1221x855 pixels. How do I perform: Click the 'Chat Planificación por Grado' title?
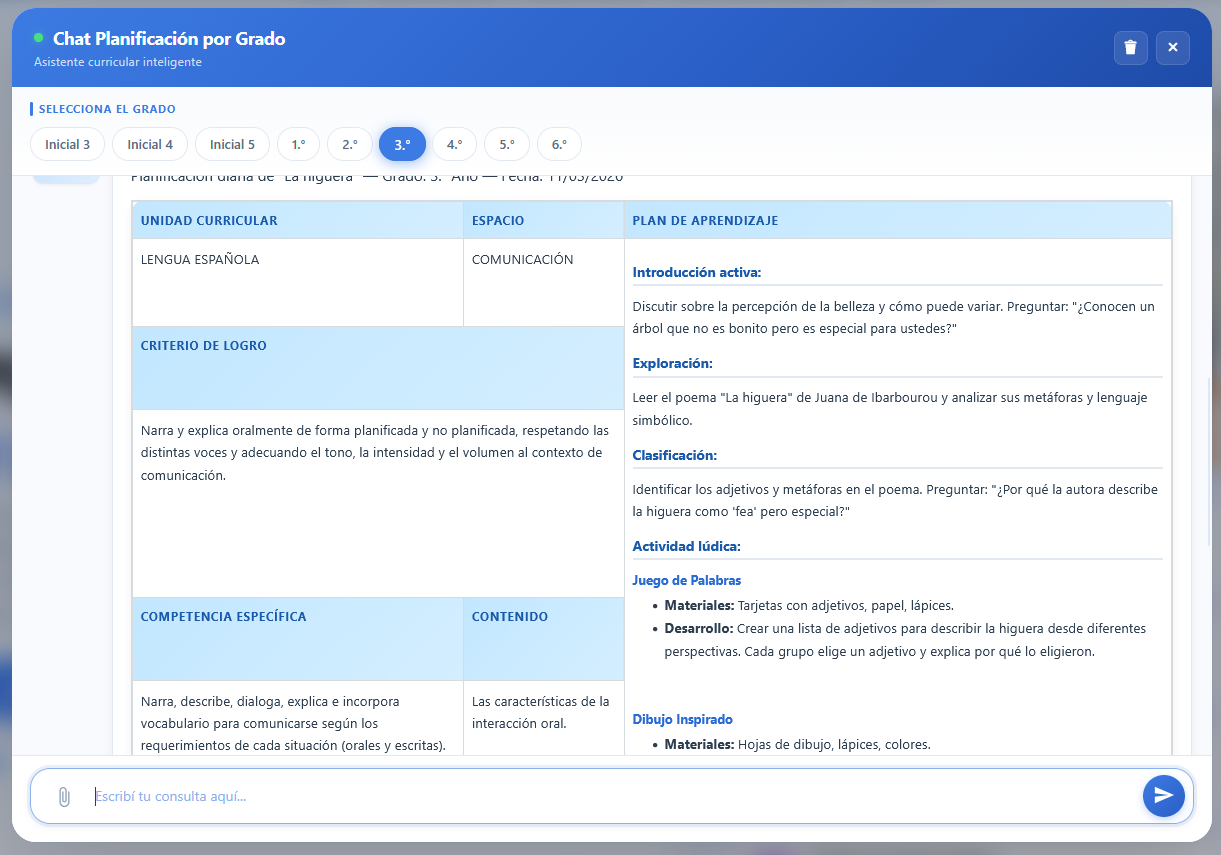pyautogui.click(x=169, y=39)
